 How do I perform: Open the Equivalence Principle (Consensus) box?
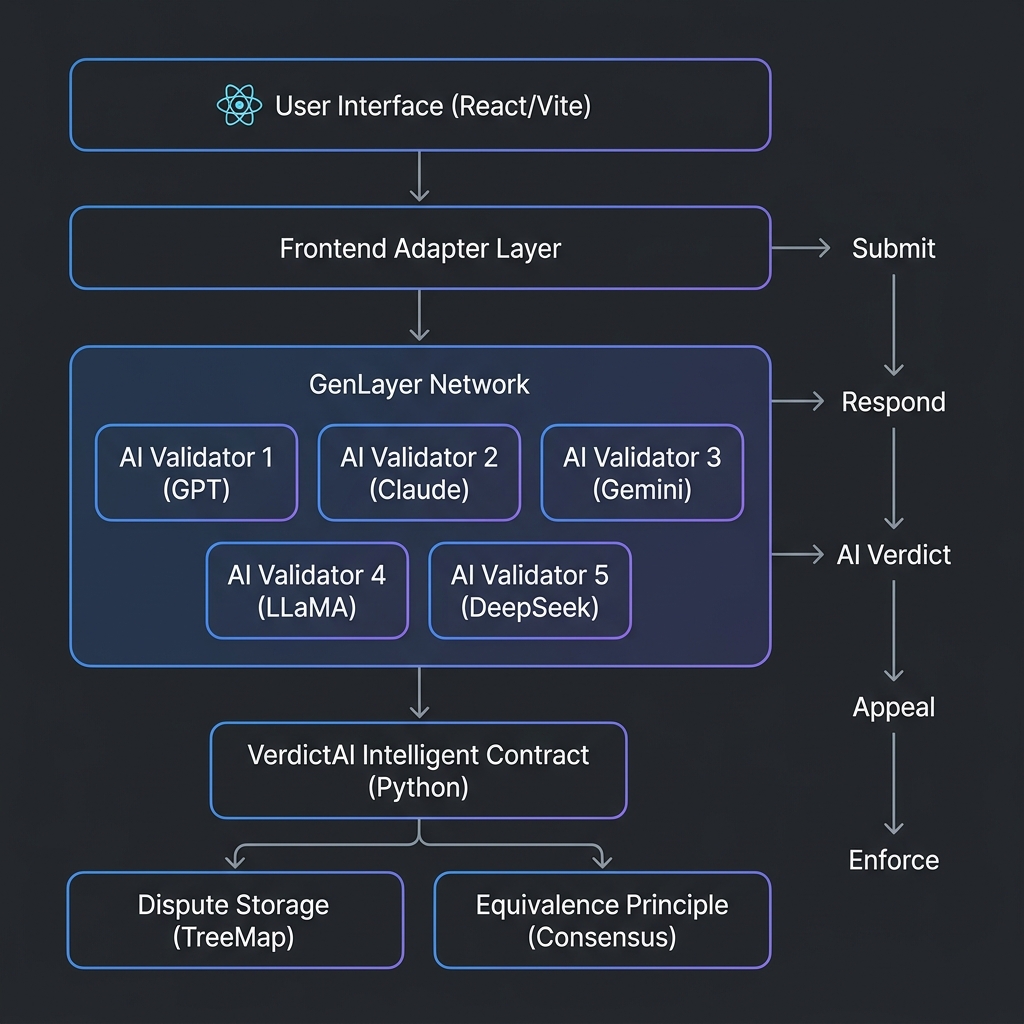(x=602, y=920)
